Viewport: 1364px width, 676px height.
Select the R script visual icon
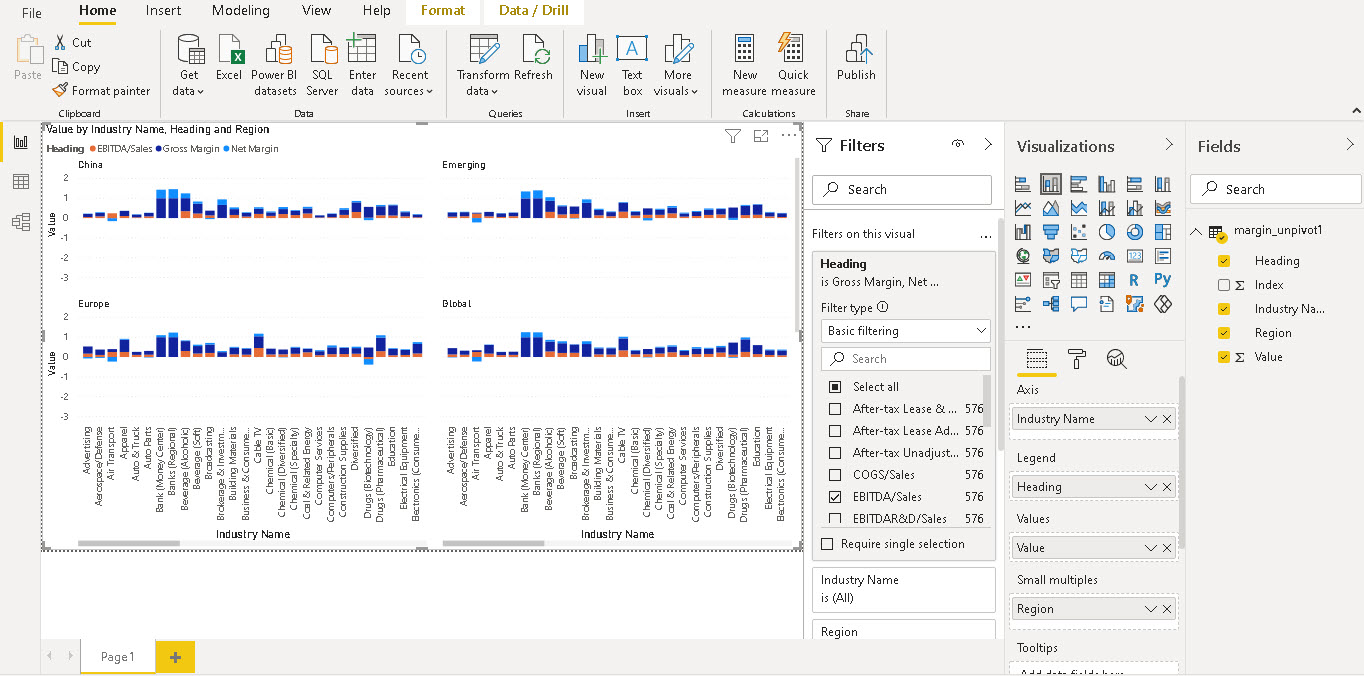click(1134, 280)
